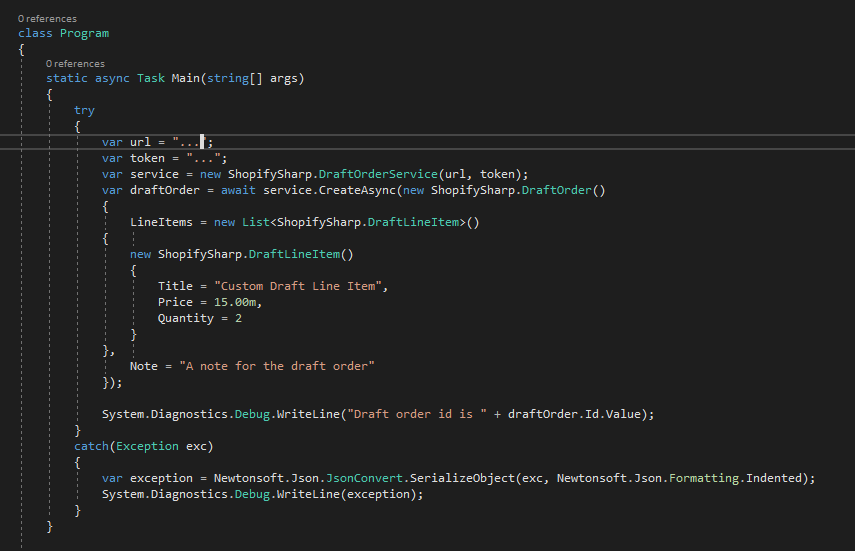Click the 'args' parameter name
Image resolution: width=855 pixels, height=551 pixels.
(284, 78)
